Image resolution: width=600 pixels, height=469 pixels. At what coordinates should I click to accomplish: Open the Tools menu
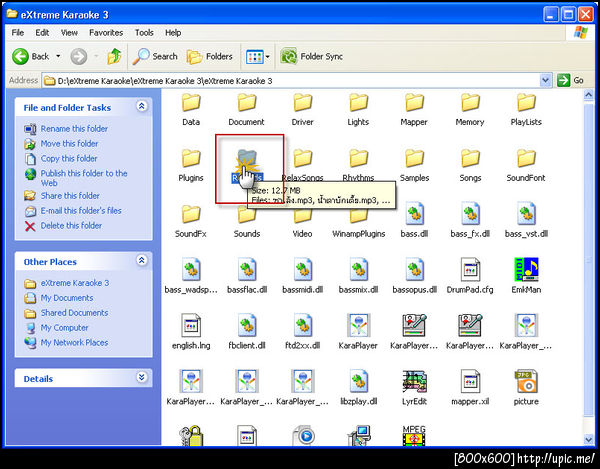(x=144, y=33)
